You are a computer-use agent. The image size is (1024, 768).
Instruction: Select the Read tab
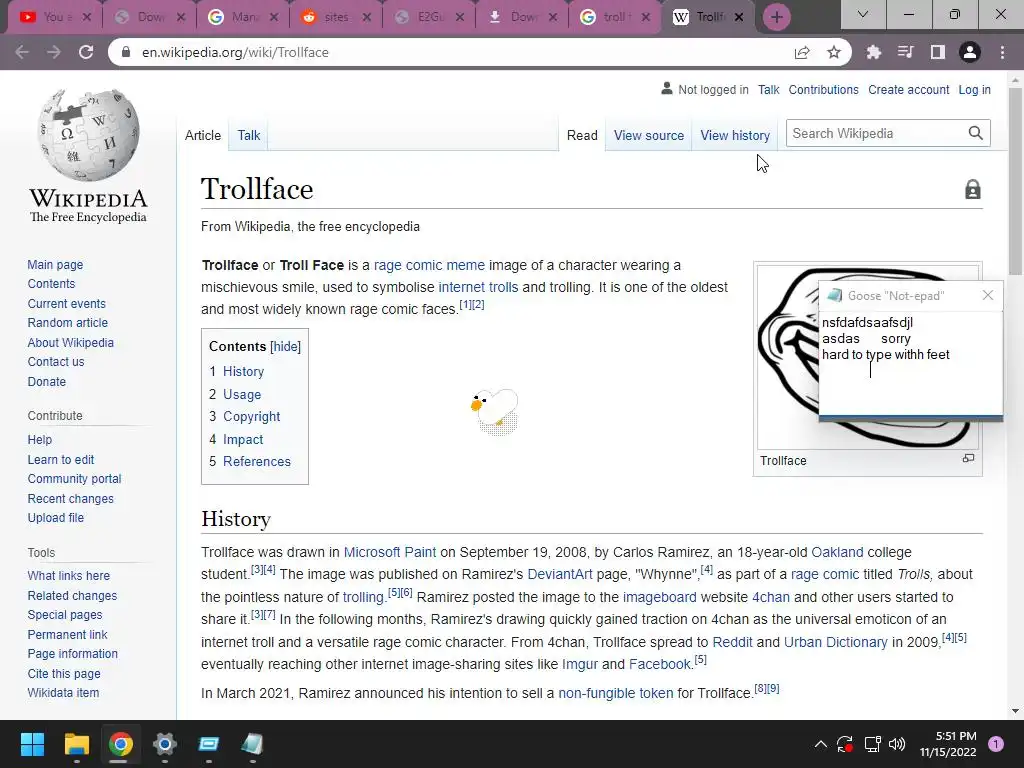[x=582, y=135]
